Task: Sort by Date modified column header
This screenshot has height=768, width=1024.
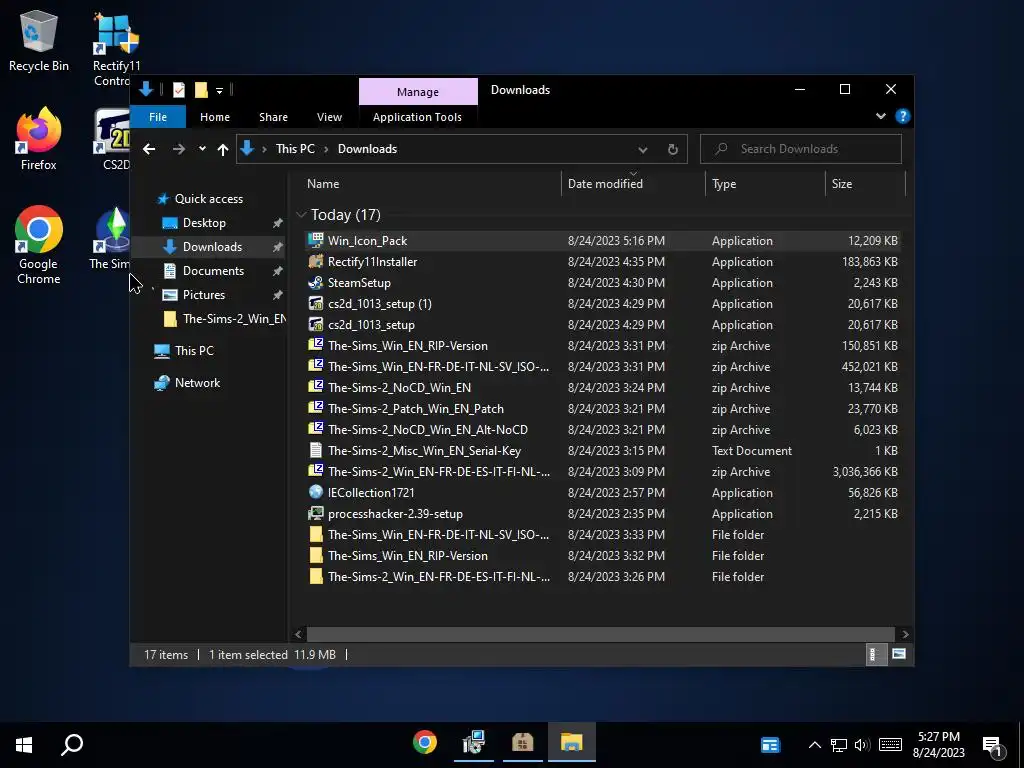Action: [632, 184]
